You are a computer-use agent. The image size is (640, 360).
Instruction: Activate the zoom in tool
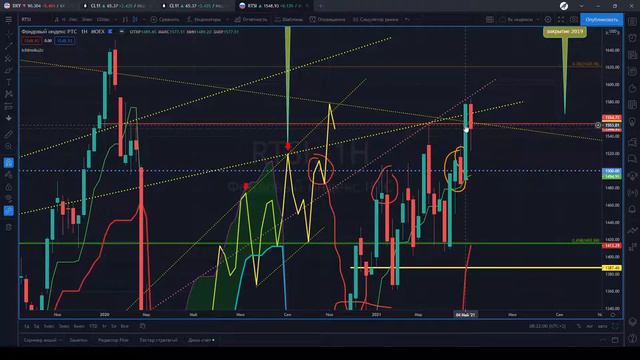tap(9, 146)
